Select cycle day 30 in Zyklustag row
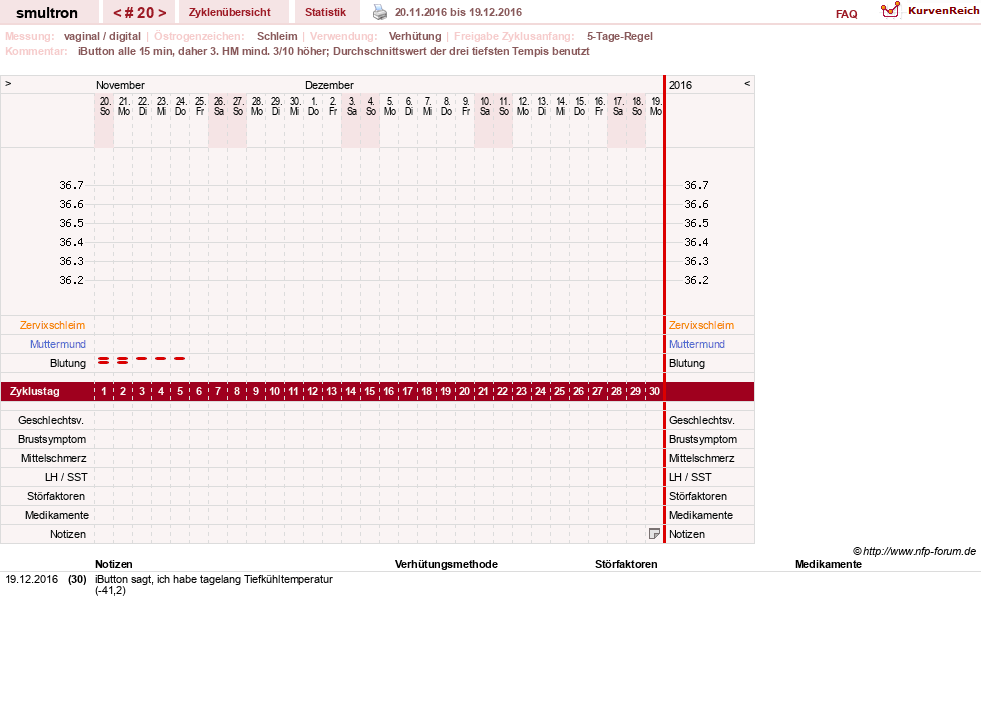 654,391
